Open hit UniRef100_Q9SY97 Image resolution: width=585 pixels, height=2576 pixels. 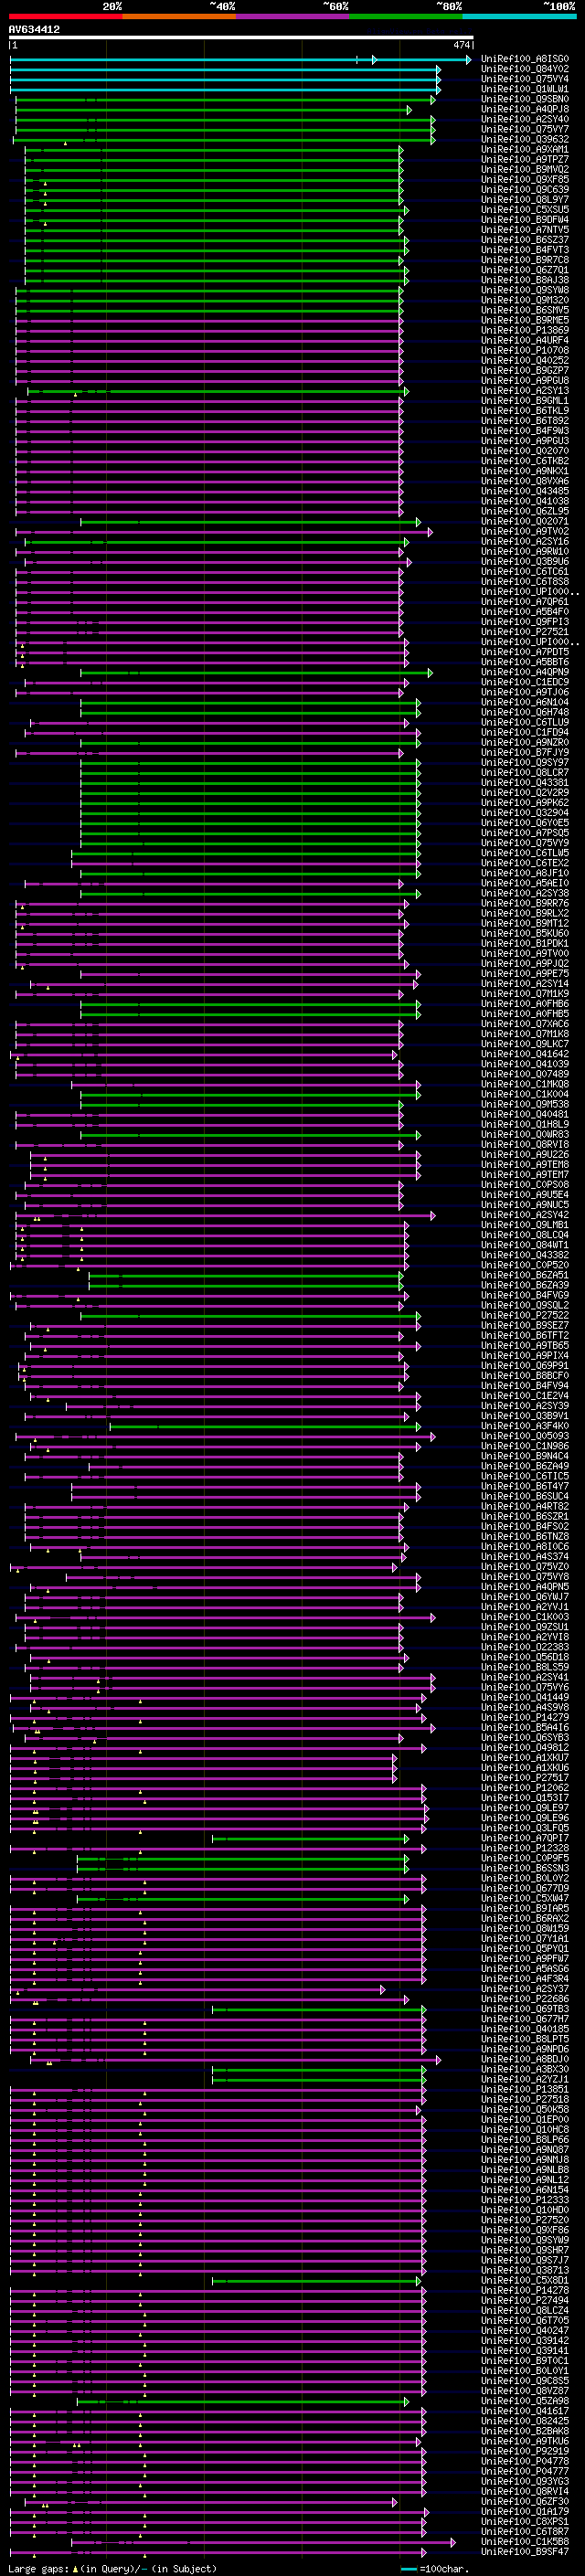(525, 763)
